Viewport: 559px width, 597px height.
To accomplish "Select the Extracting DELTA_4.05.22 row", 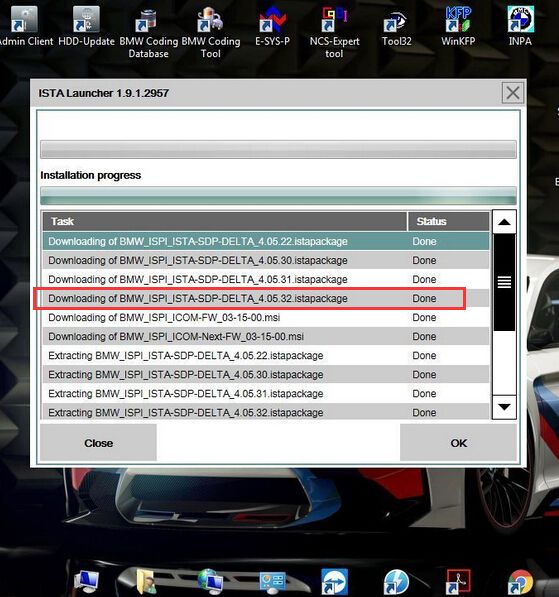I will click(266, 356).
